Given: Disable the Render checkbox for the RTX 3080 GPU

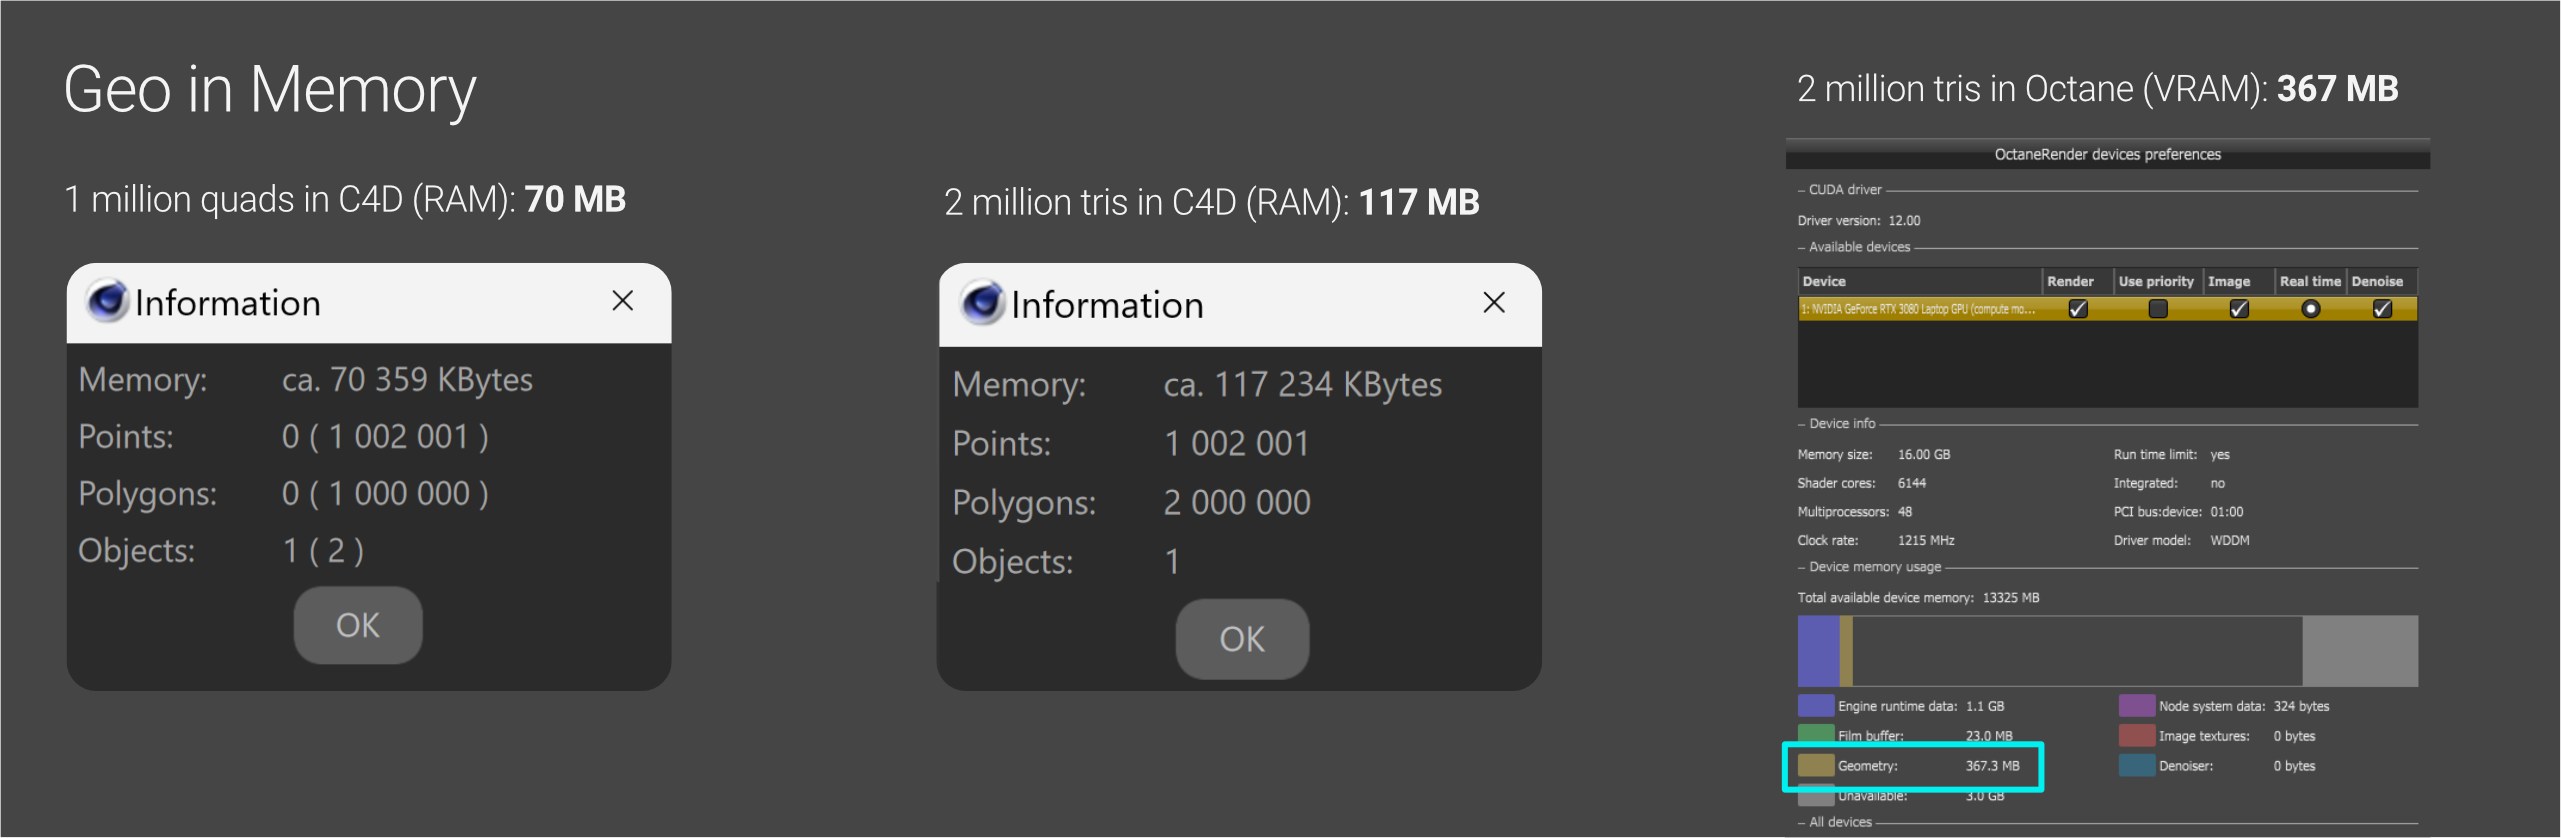Looking at the screenshot, I should [2078, 310].
